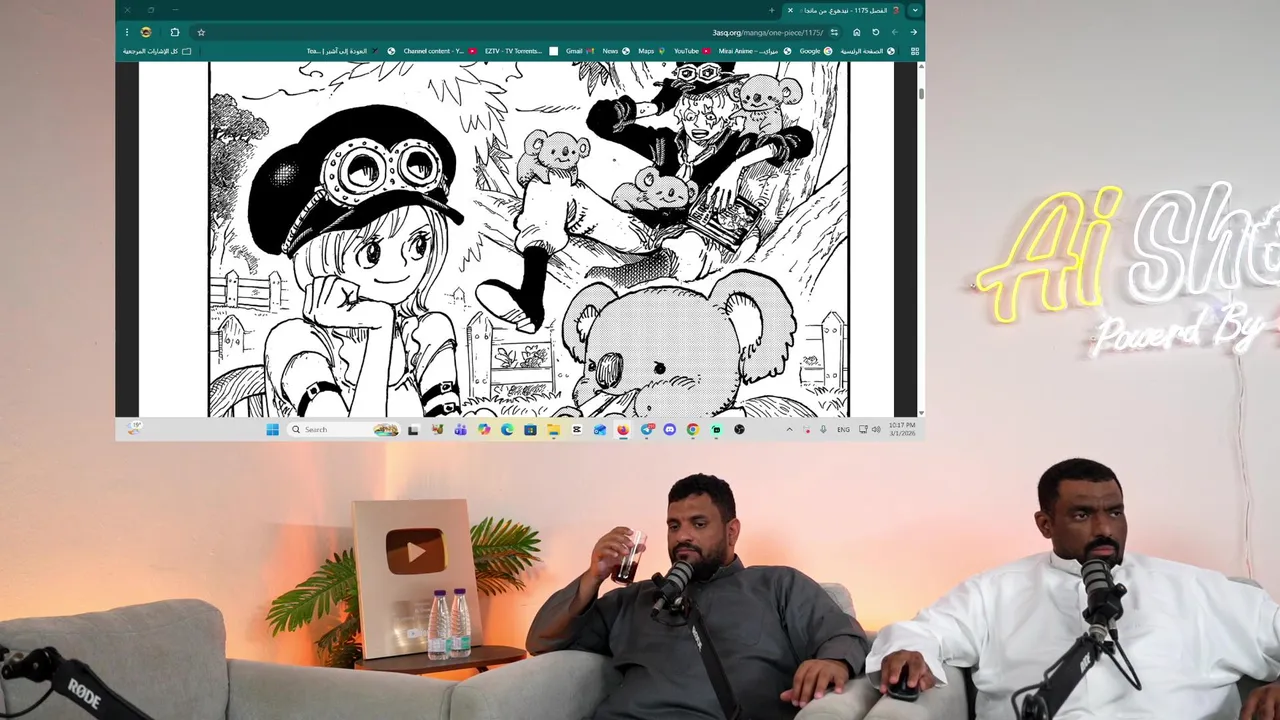Open the News bookmark

(617, 51)
